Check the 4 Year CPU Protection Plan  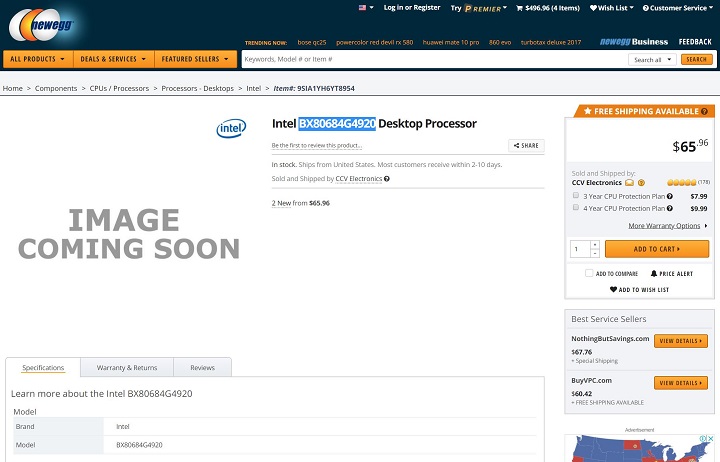pos(576,208)
